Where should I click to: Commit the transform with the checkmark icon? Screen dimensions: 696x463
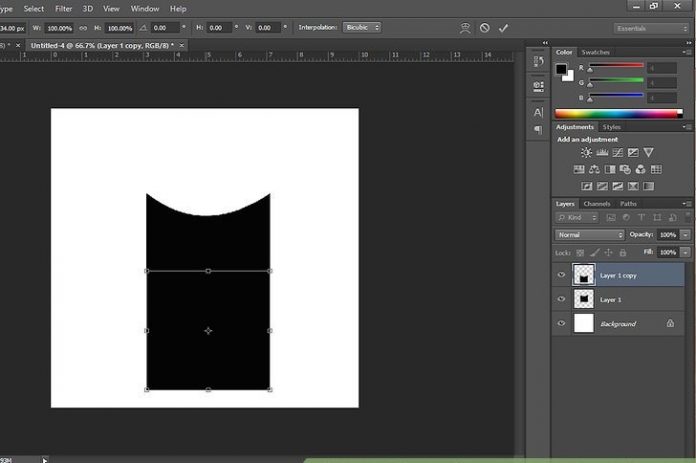coord(503,28)
